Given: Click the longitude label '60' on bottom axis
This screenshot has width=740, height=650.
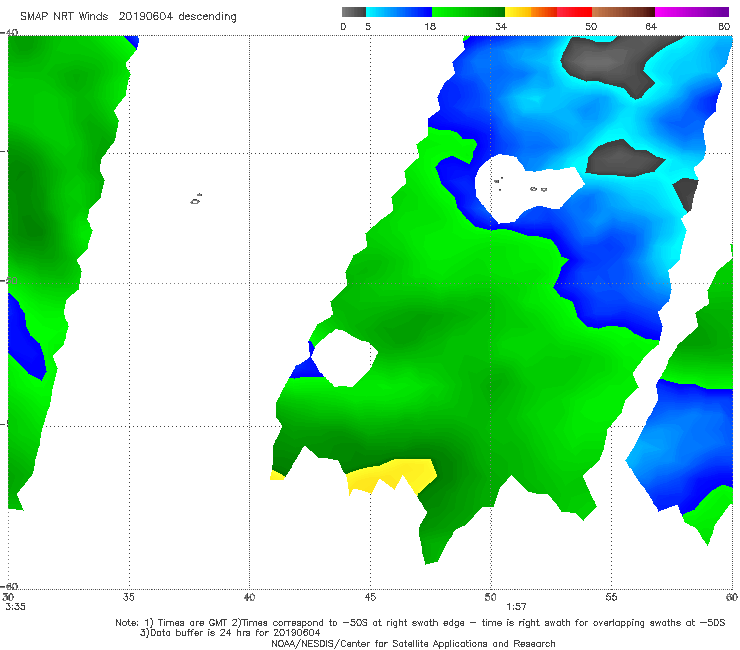Looking at the screenshot, I should (x=732, y=597).
